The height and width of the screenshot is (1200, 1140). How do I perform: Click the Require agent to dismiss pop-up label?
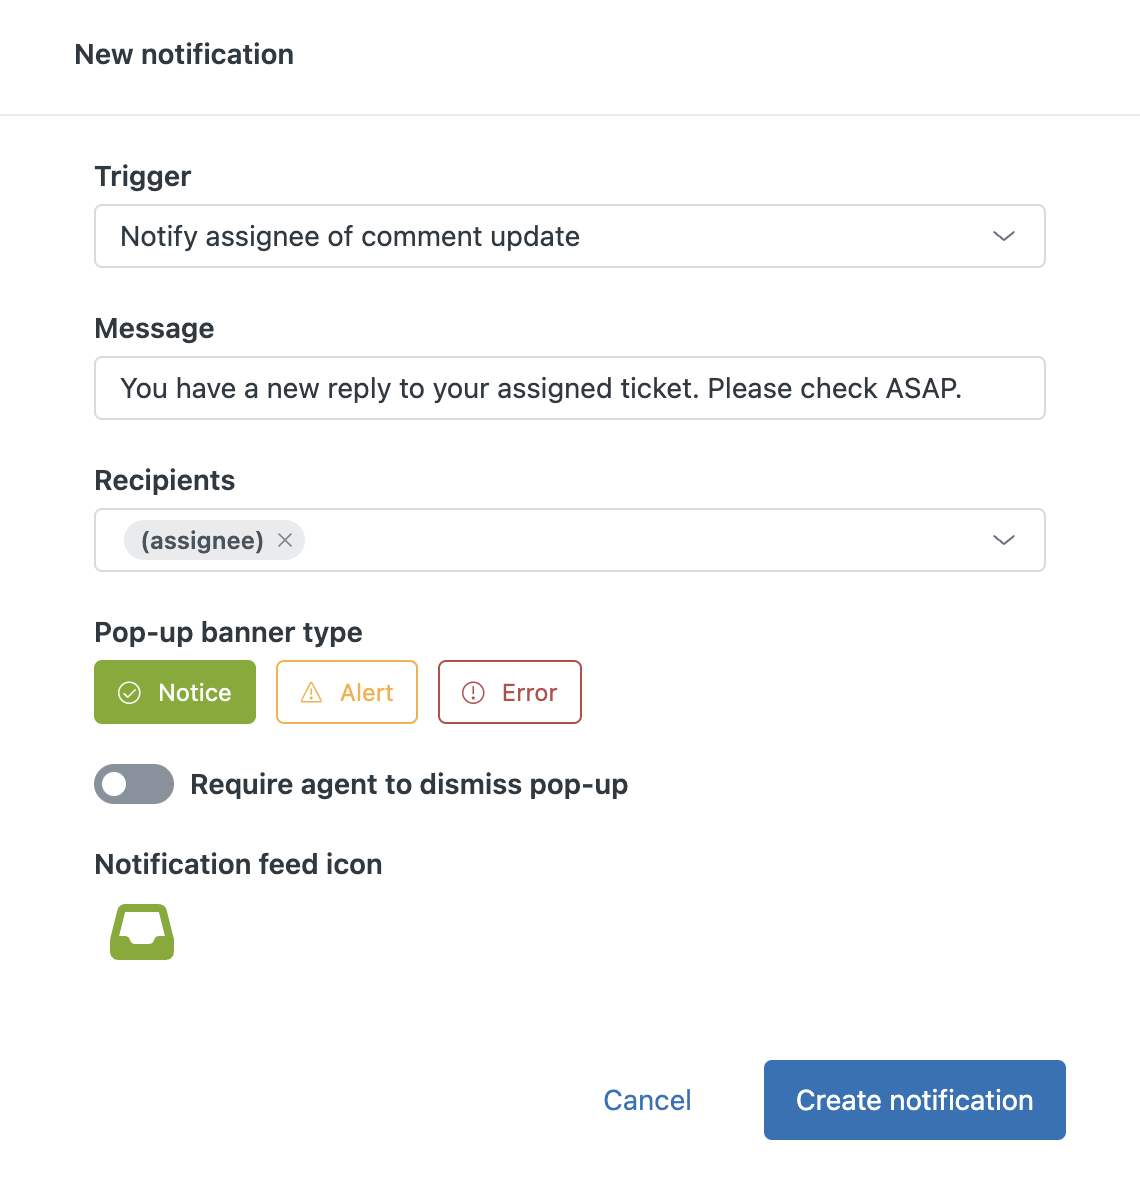(x=409, y=784)
